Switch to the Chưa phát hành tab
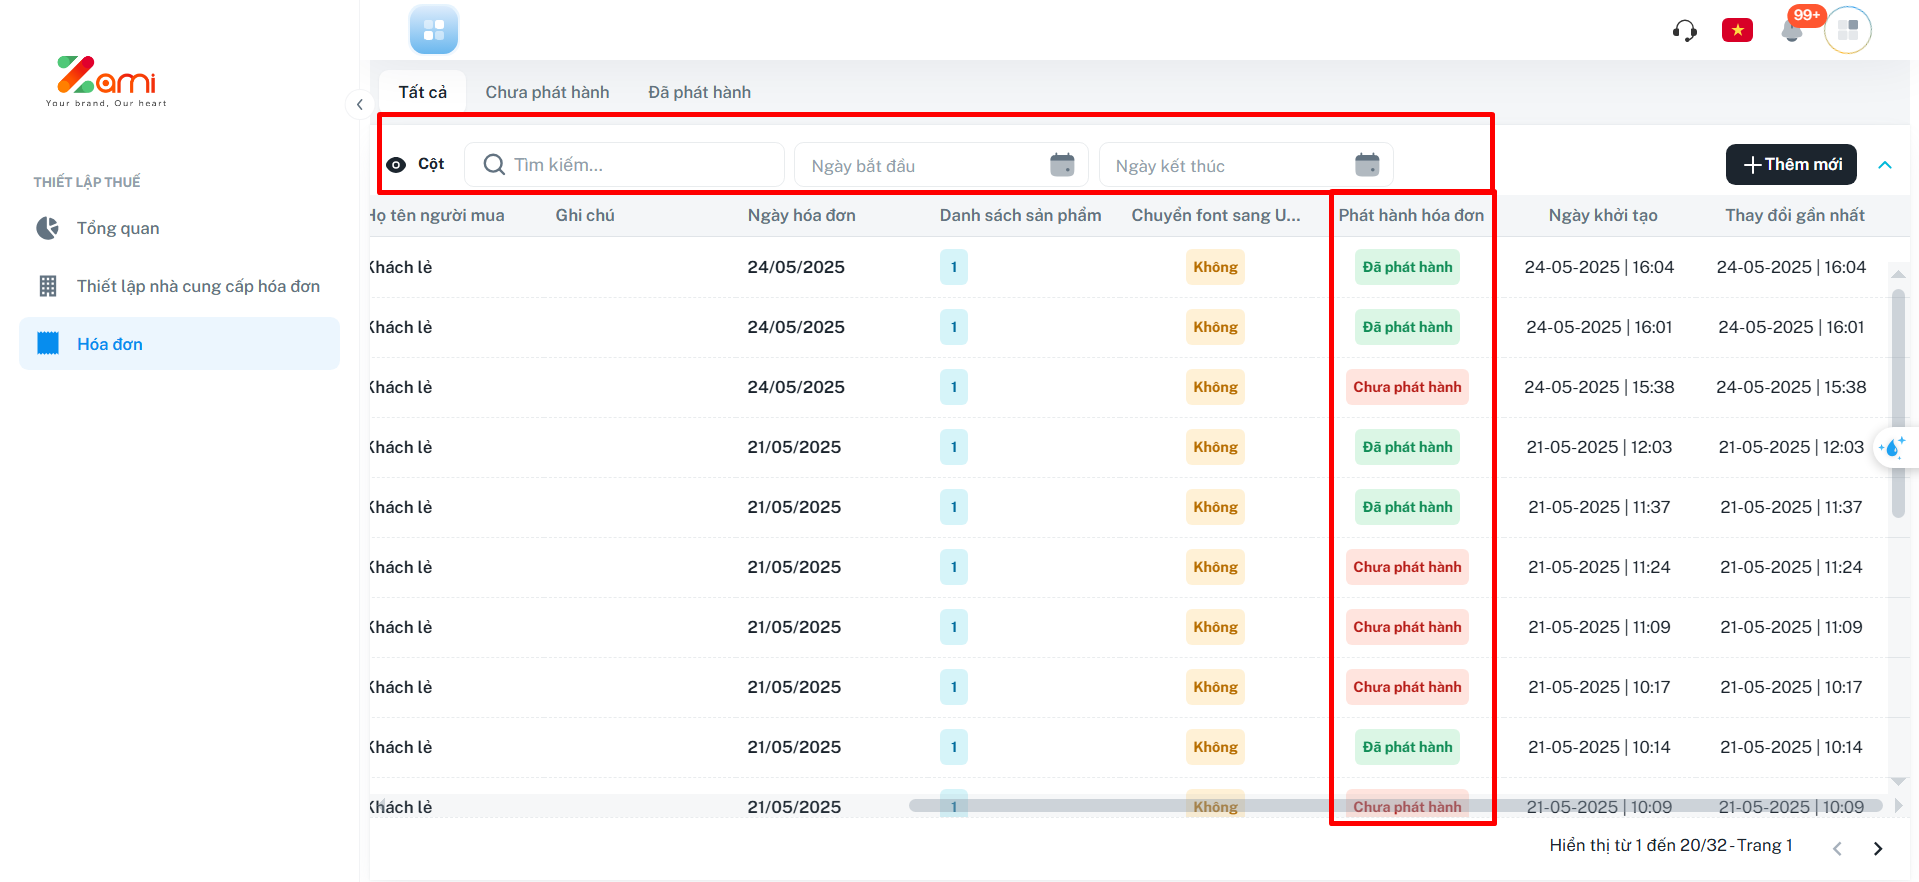The width and height of the screenshot is (1919, 882). (x=547, y=92)
